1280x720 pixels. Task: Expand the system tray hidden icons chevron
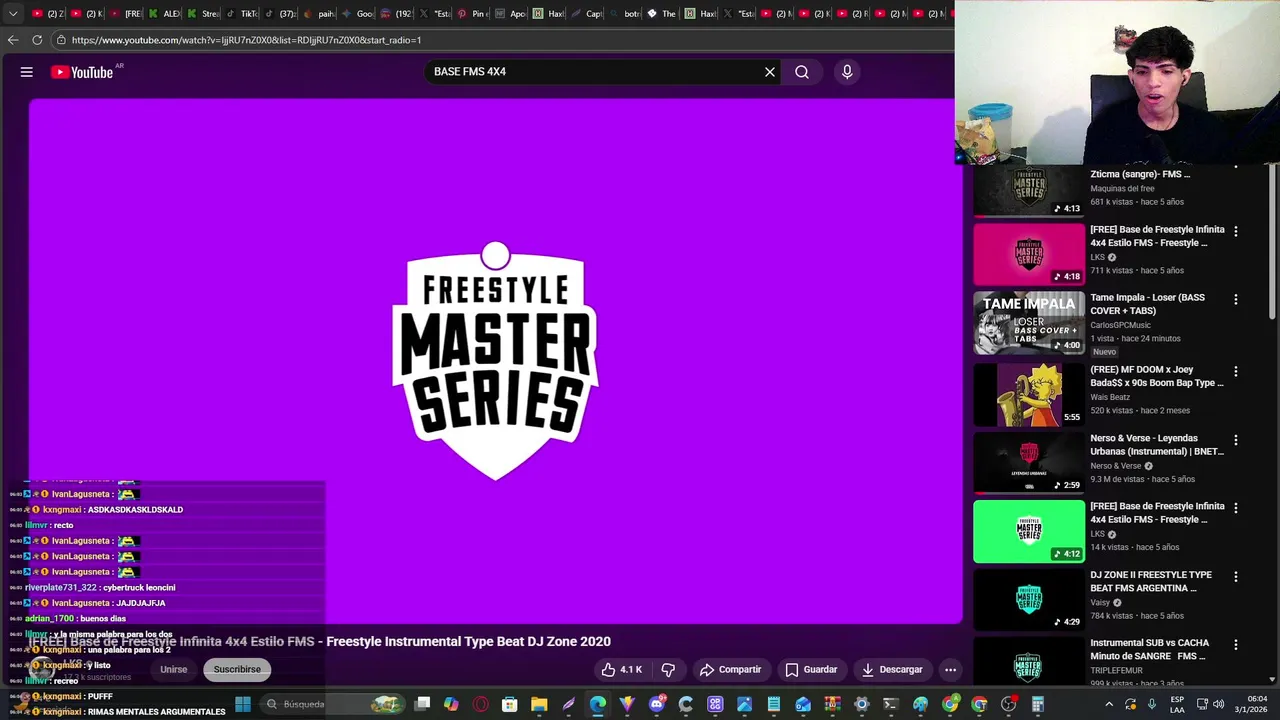(1109, 704)
